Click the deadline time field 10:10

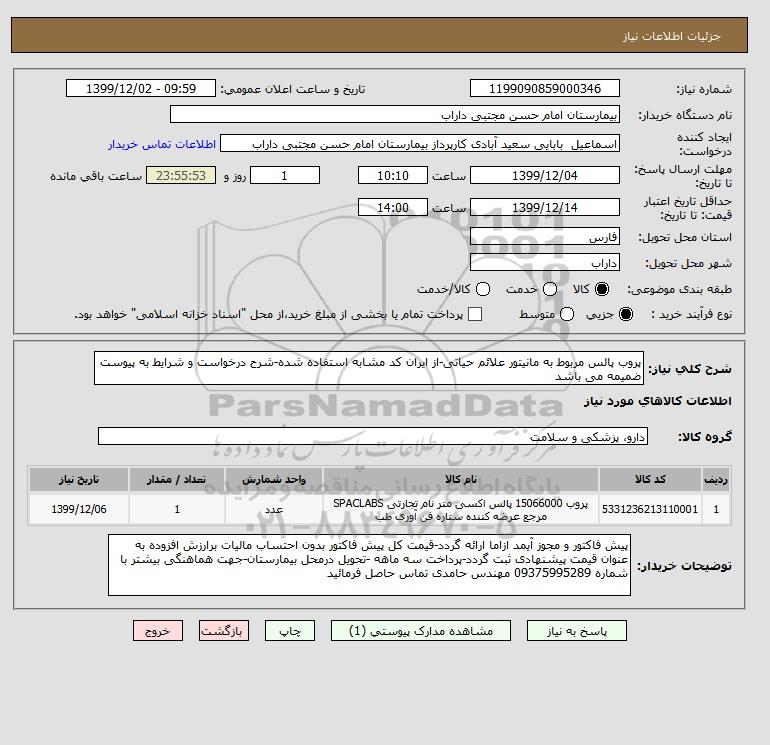pos(393,175)
